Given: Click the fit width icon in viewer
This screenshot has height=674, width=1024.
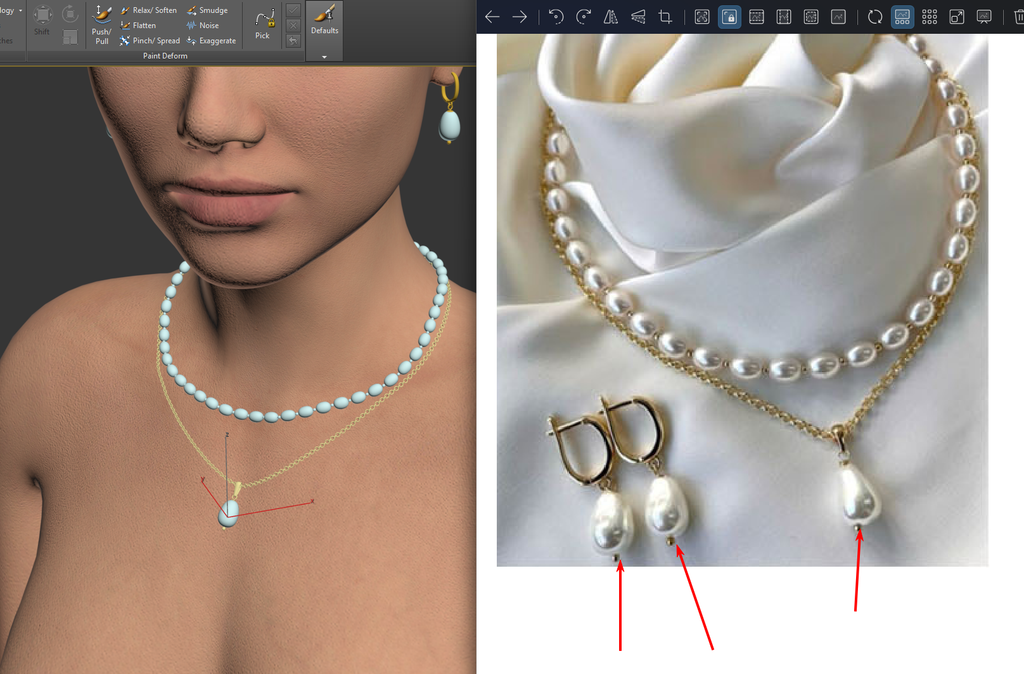Looking at the screenshot, I should pyautogui.click(x=756, y=16).
